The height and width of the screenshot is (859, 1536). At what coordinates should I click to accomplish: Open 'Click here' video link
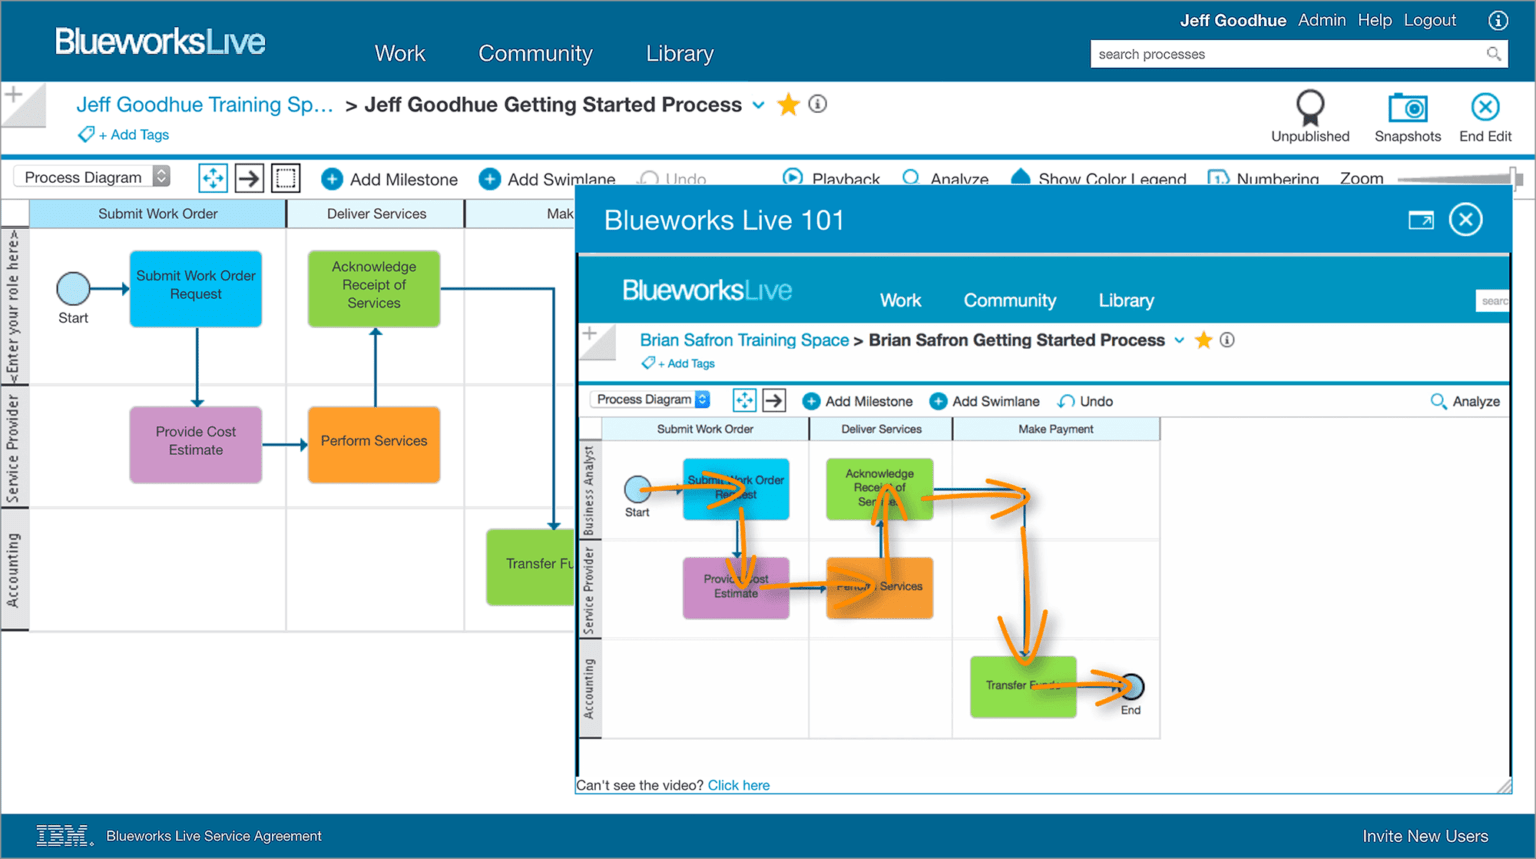click(739, 785)
